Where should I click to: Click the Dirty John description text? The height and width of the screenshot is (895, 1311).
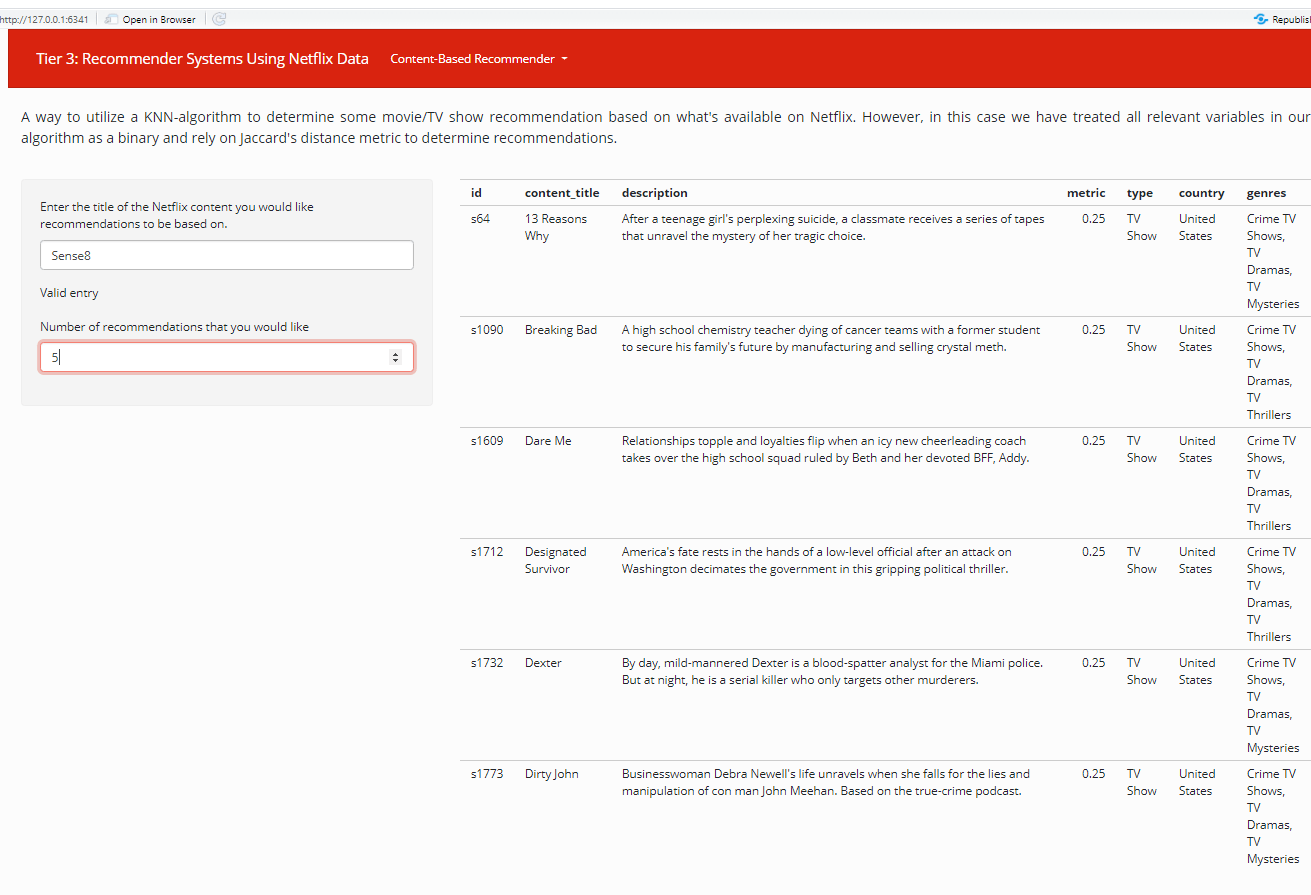coord(826,782)
